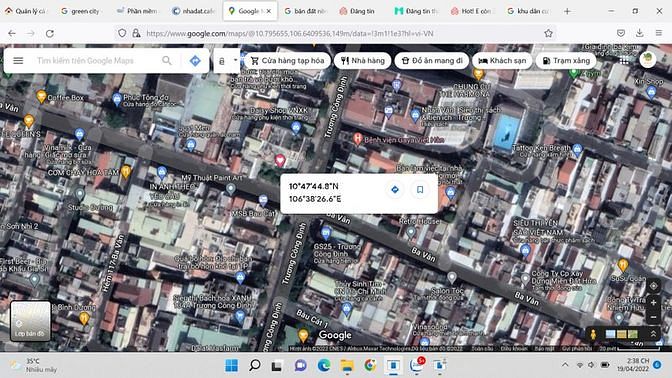Expand the imagery strip with double chevron

[653, 333]
